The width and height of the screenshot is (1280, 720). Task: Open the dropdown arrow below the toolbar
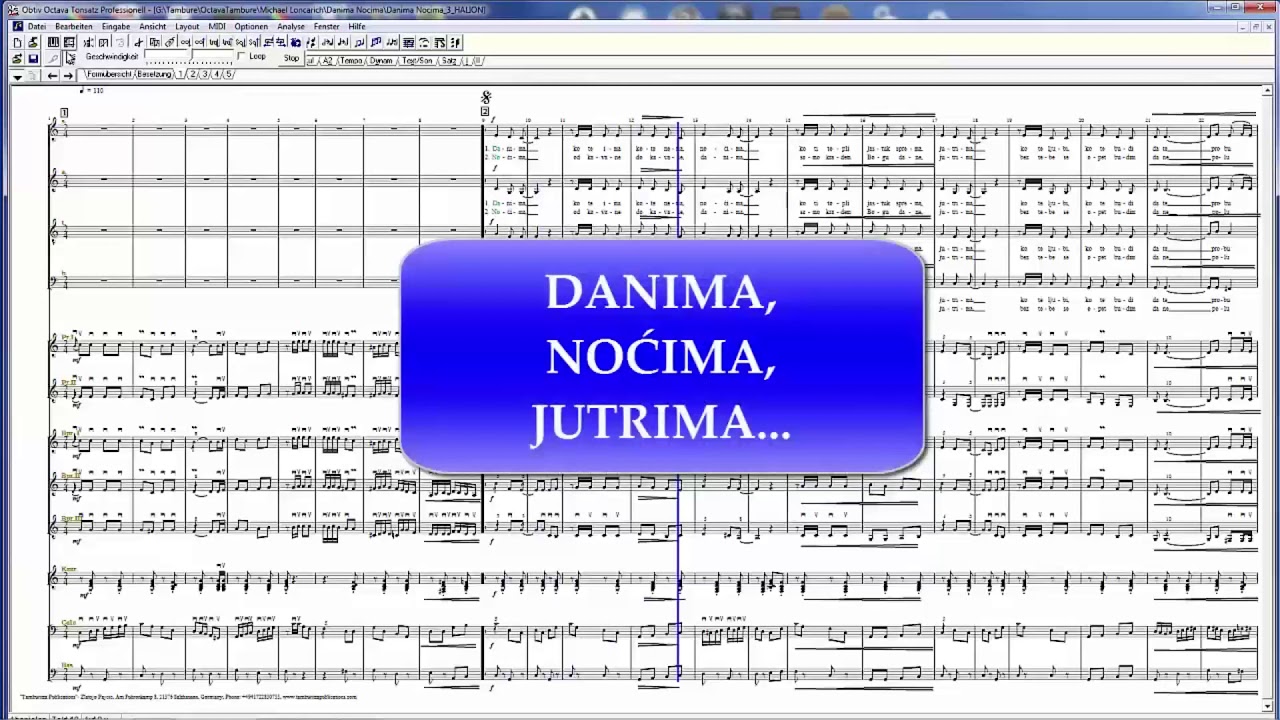(x=17, y=76)
